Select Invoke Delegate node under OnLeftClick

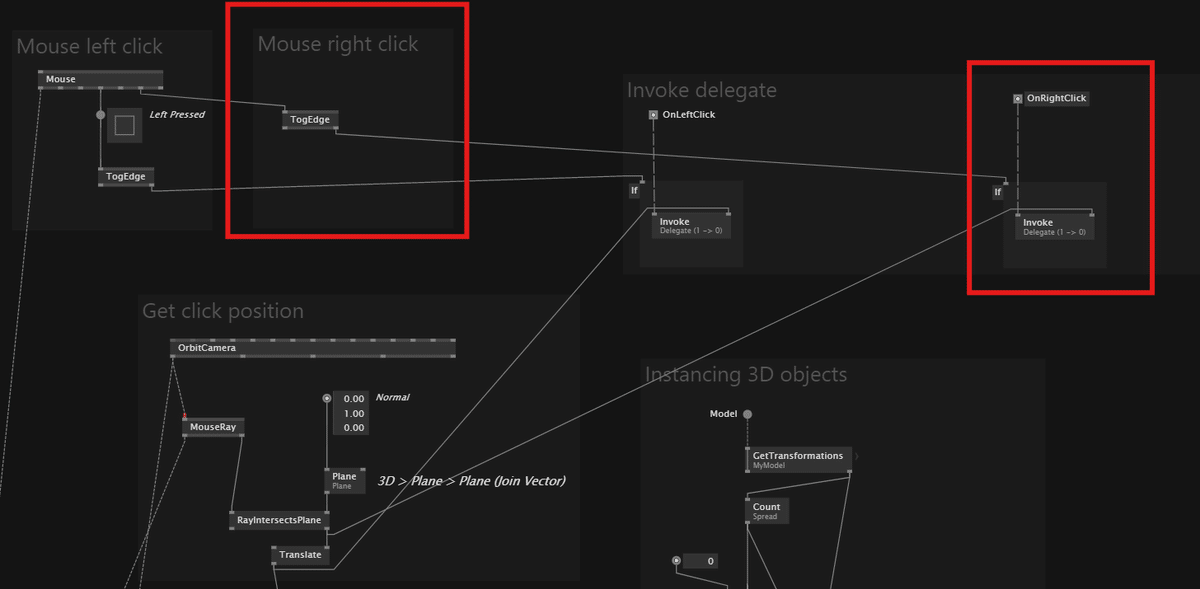[691, 226]
